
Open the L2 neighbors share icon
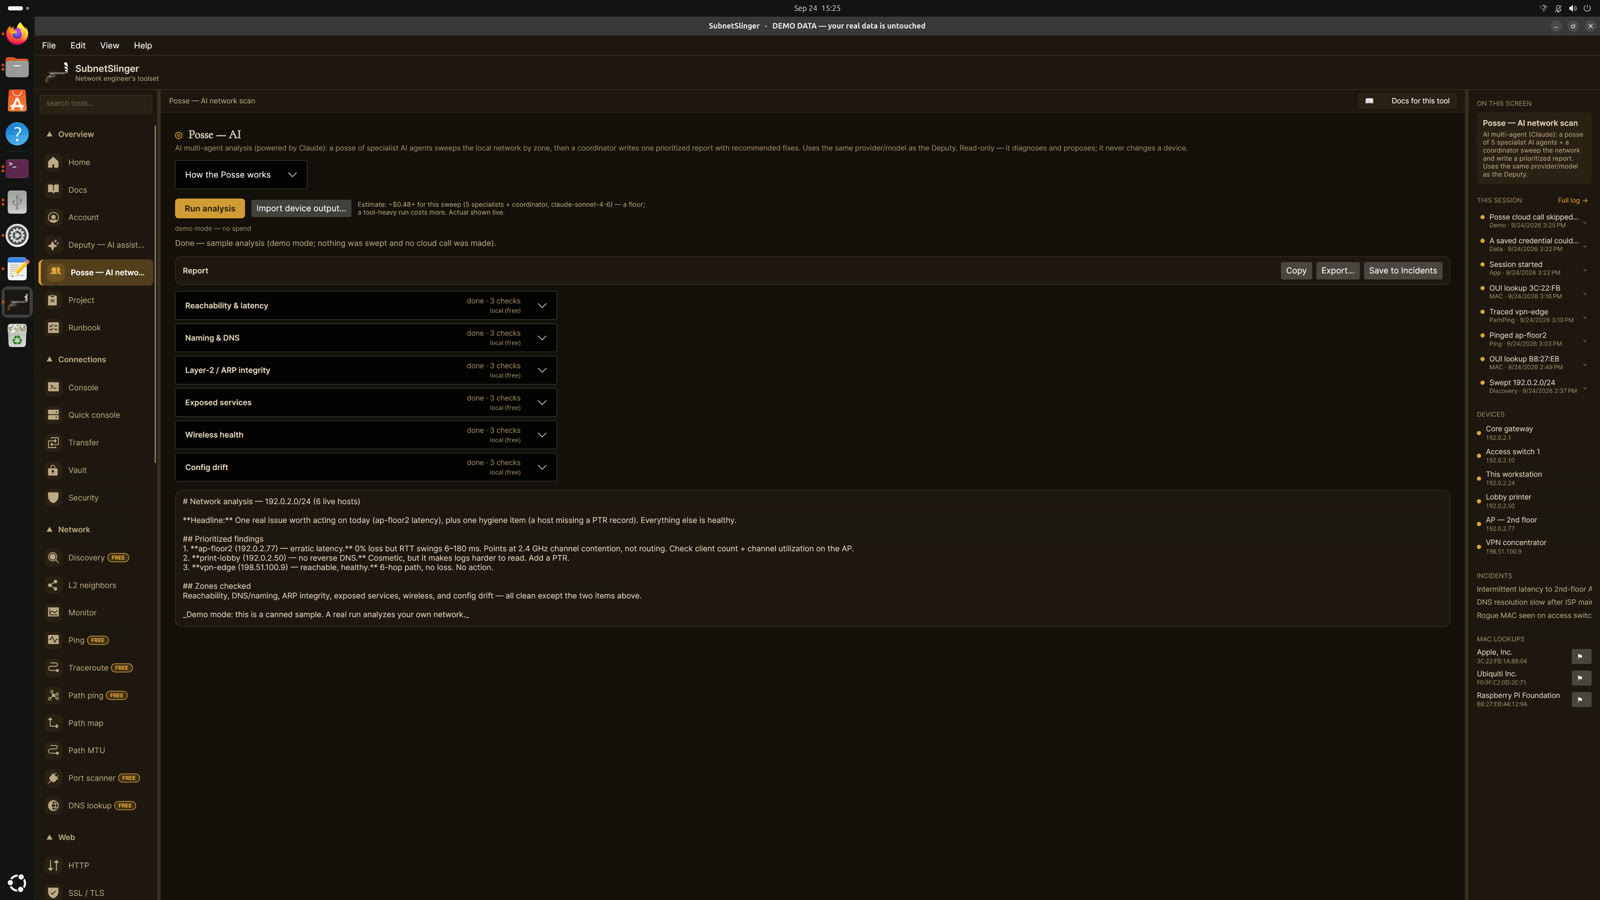click(x=53, y=585)
